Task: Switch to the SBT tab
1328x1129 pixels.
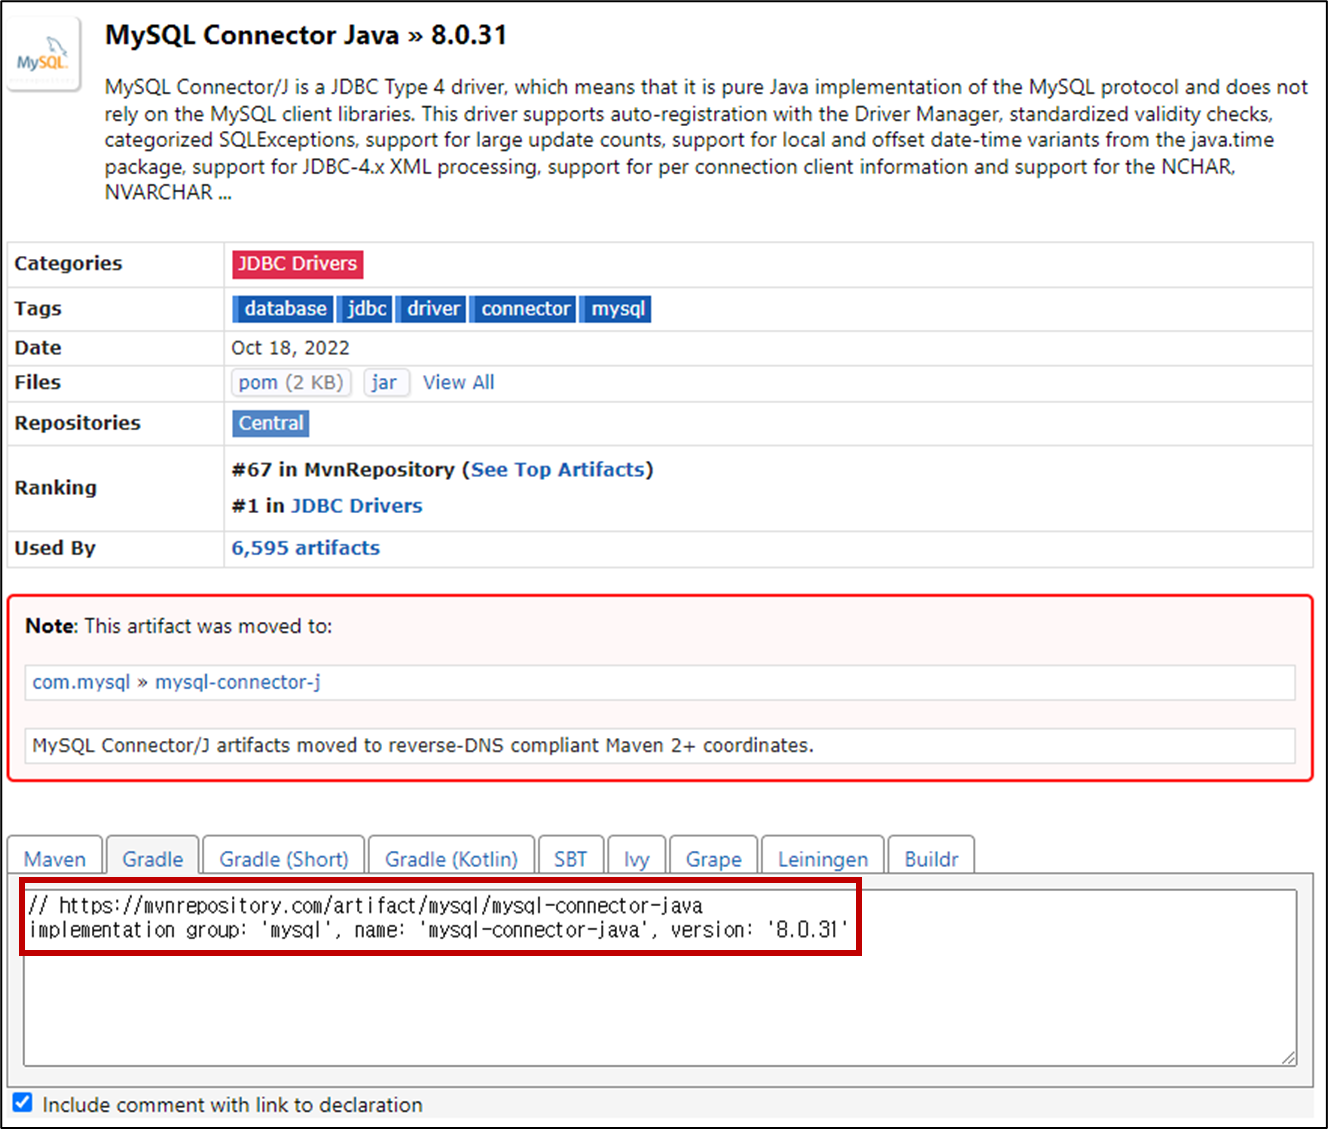Action: 571,859
